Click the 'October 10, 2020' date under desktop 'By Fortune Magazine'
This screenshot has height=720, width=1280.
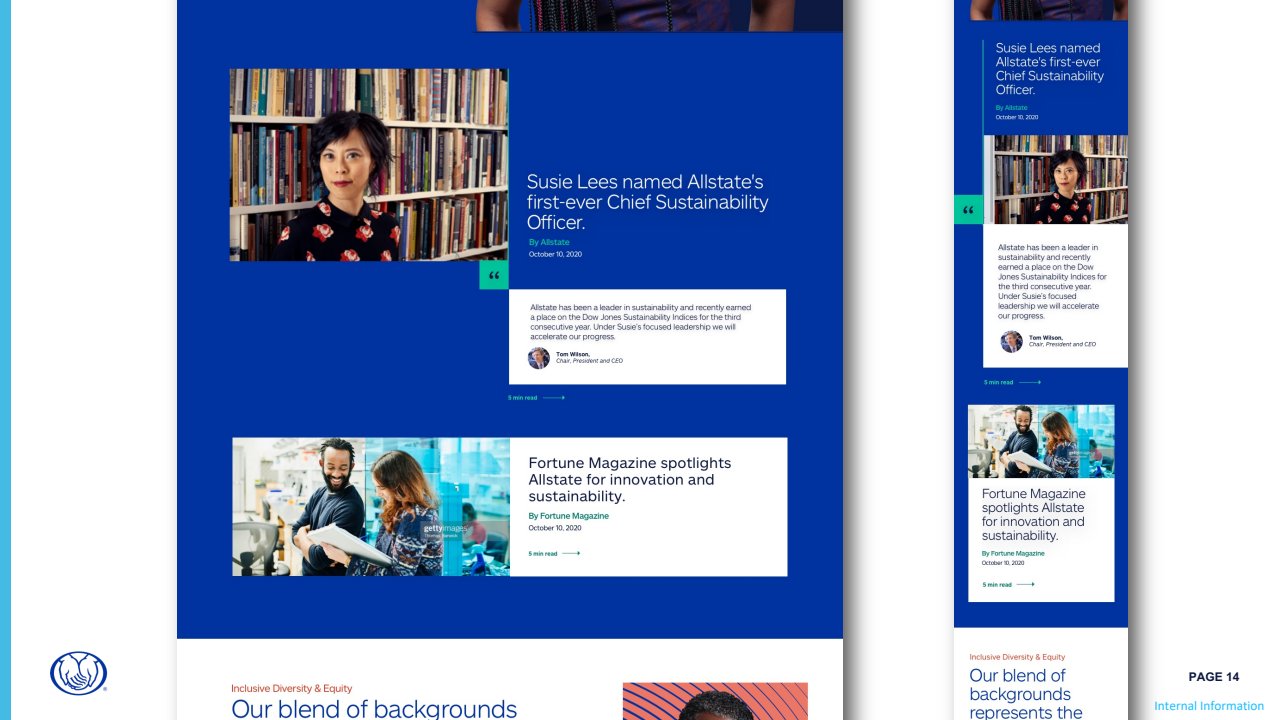[555, 527]
